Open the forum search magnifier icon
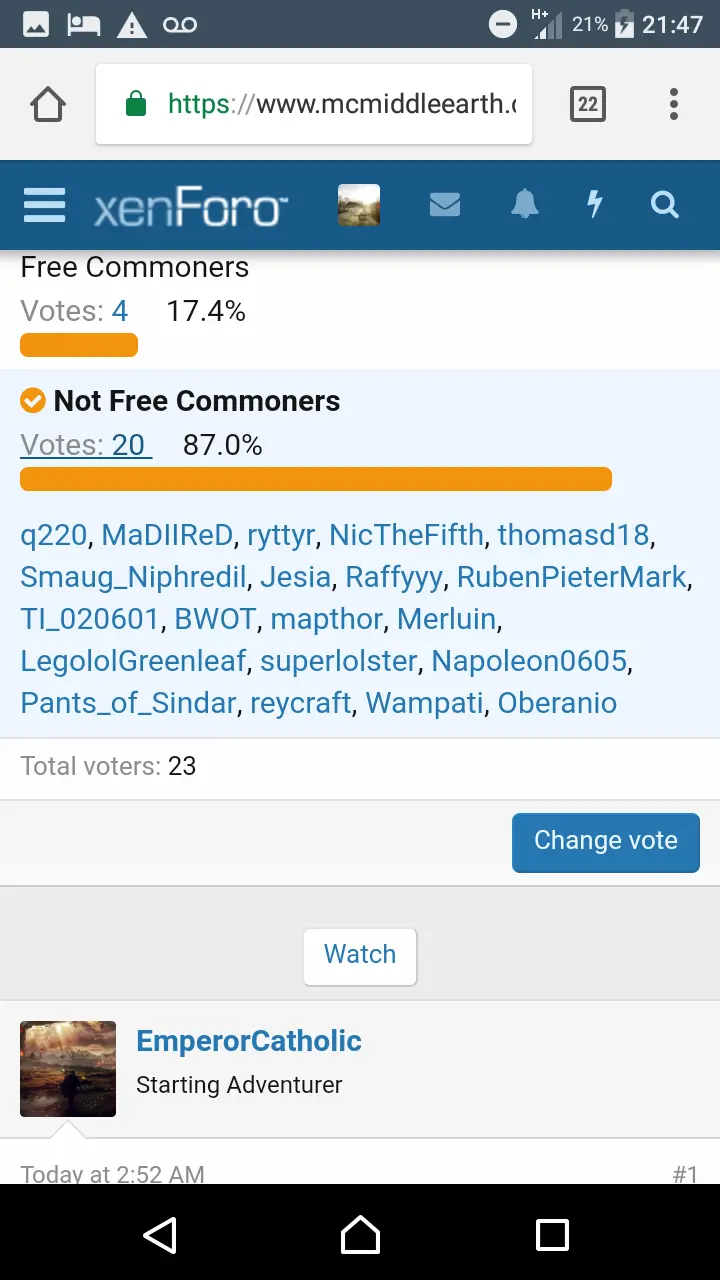The image size is (720, 1280). pos(664,205)
